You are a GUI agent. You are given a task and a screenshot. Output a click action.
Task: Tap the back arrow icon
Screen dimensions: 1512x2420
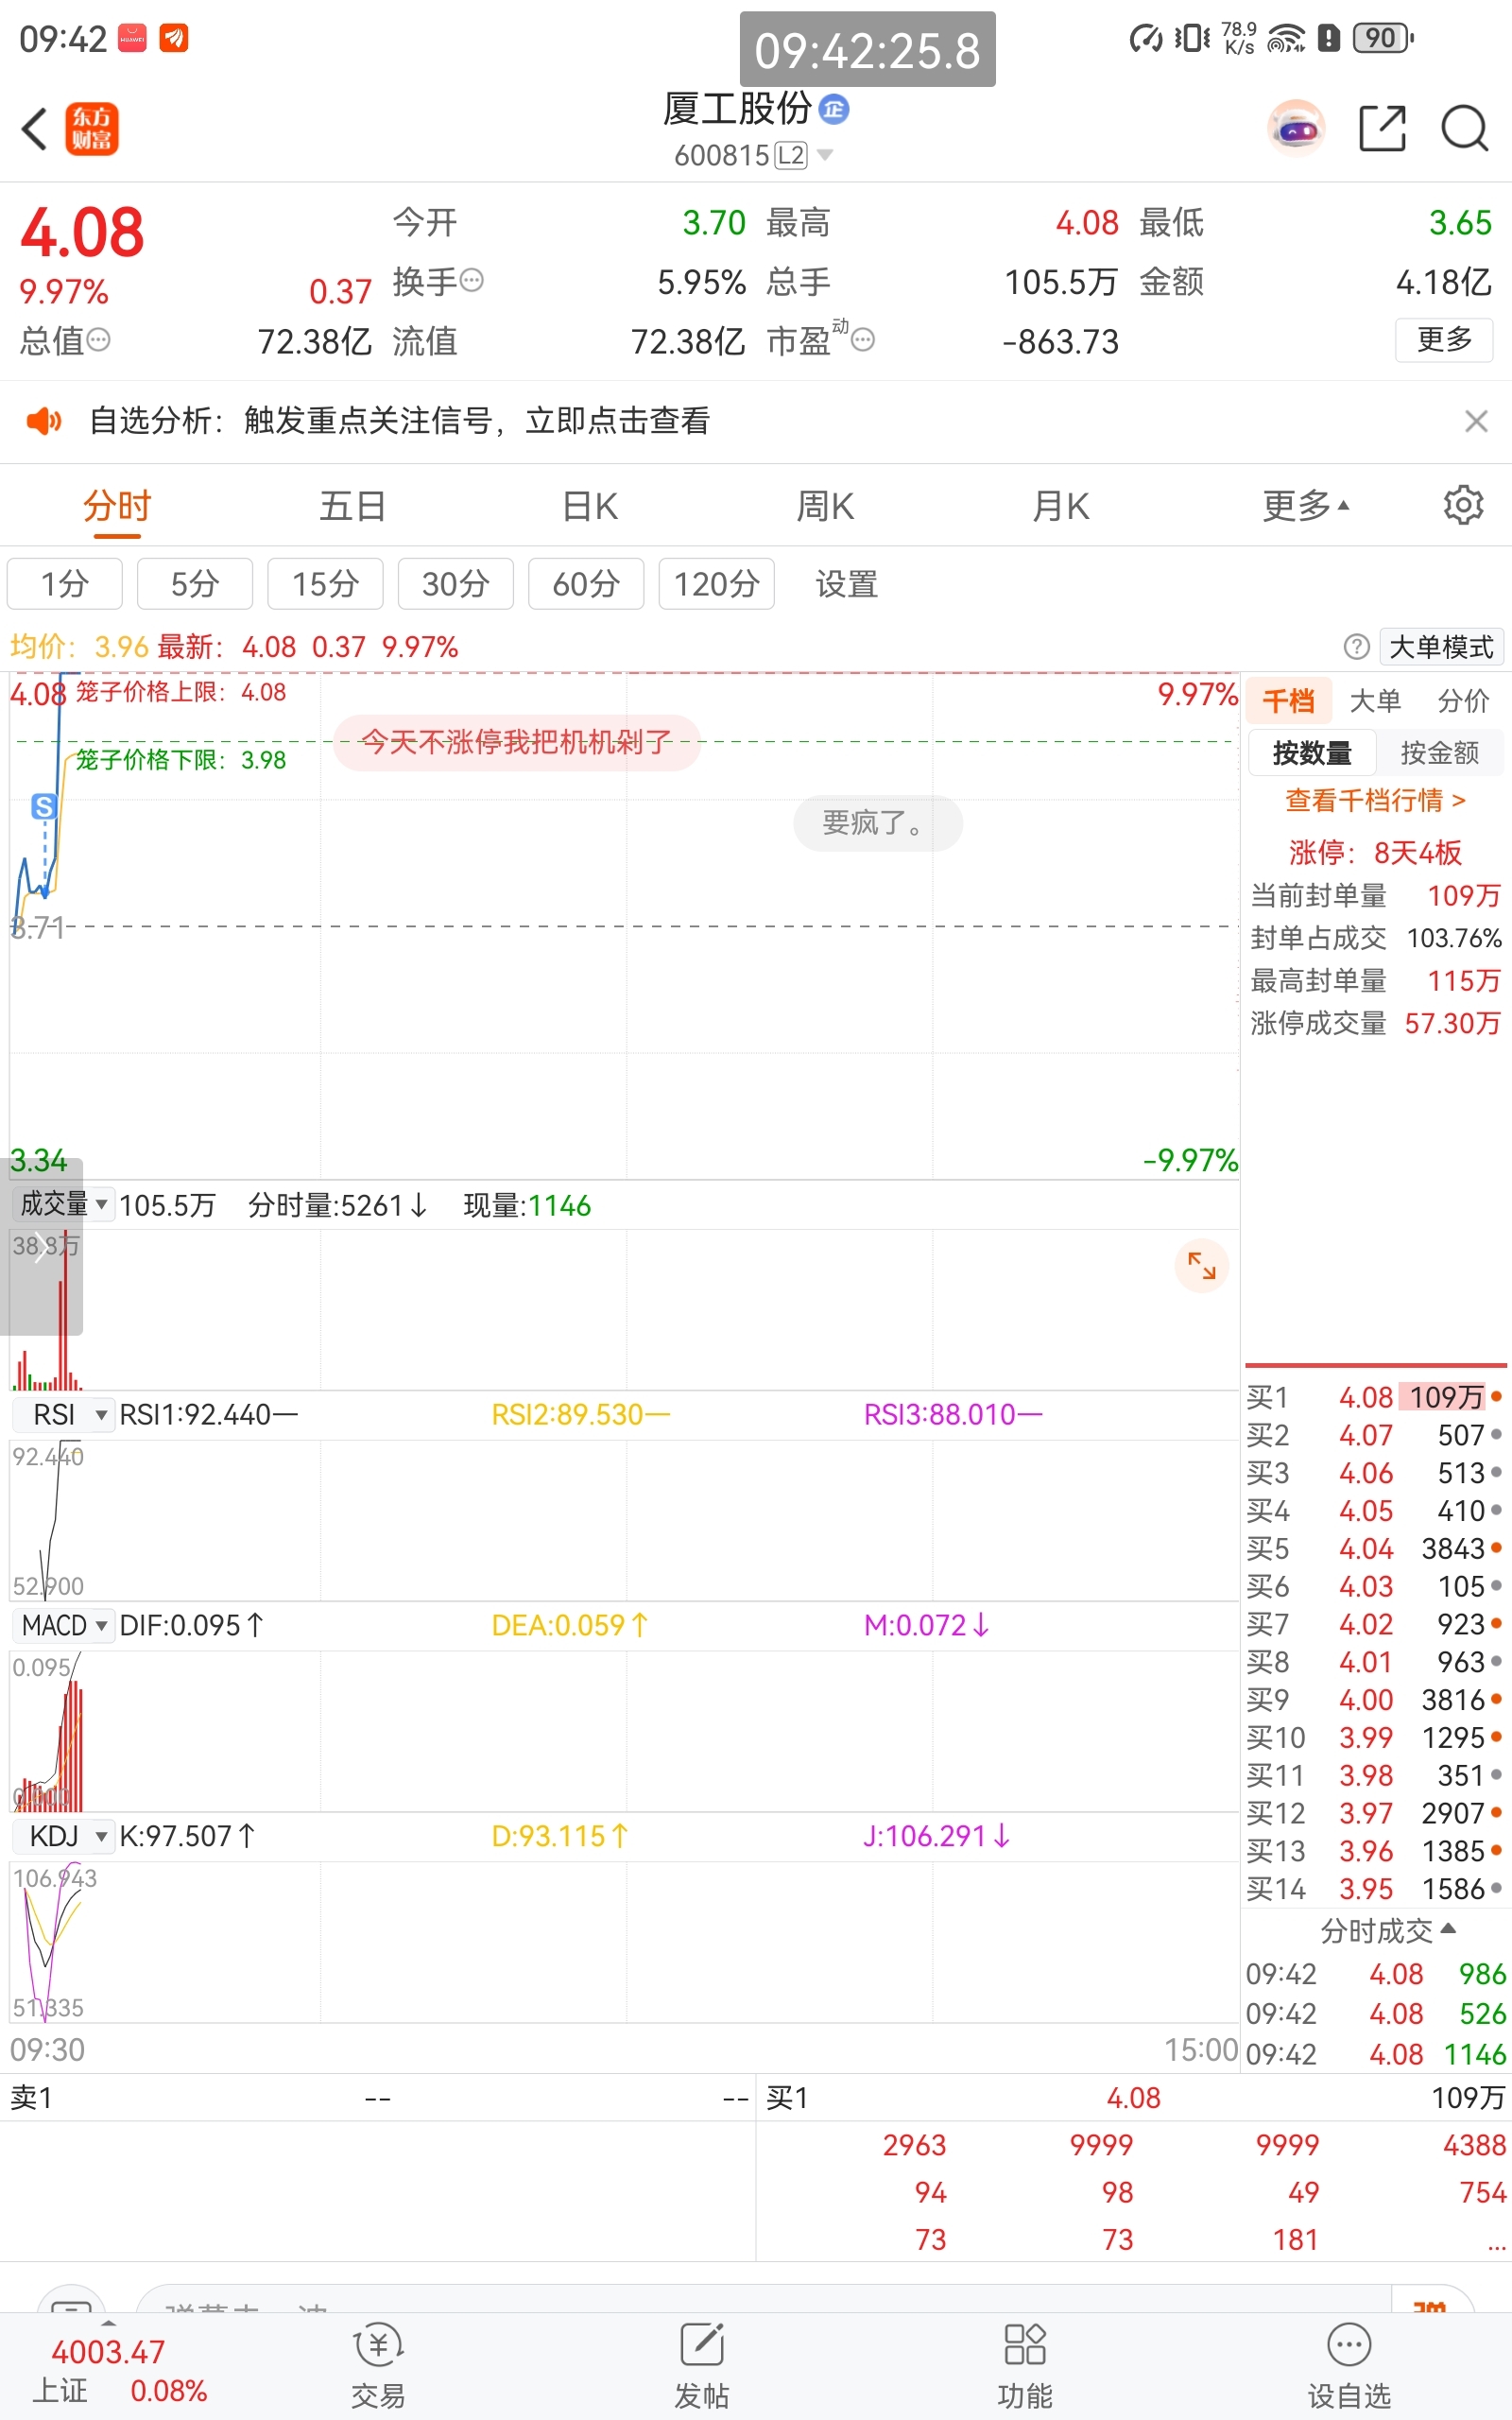click(x=35, y=129)
